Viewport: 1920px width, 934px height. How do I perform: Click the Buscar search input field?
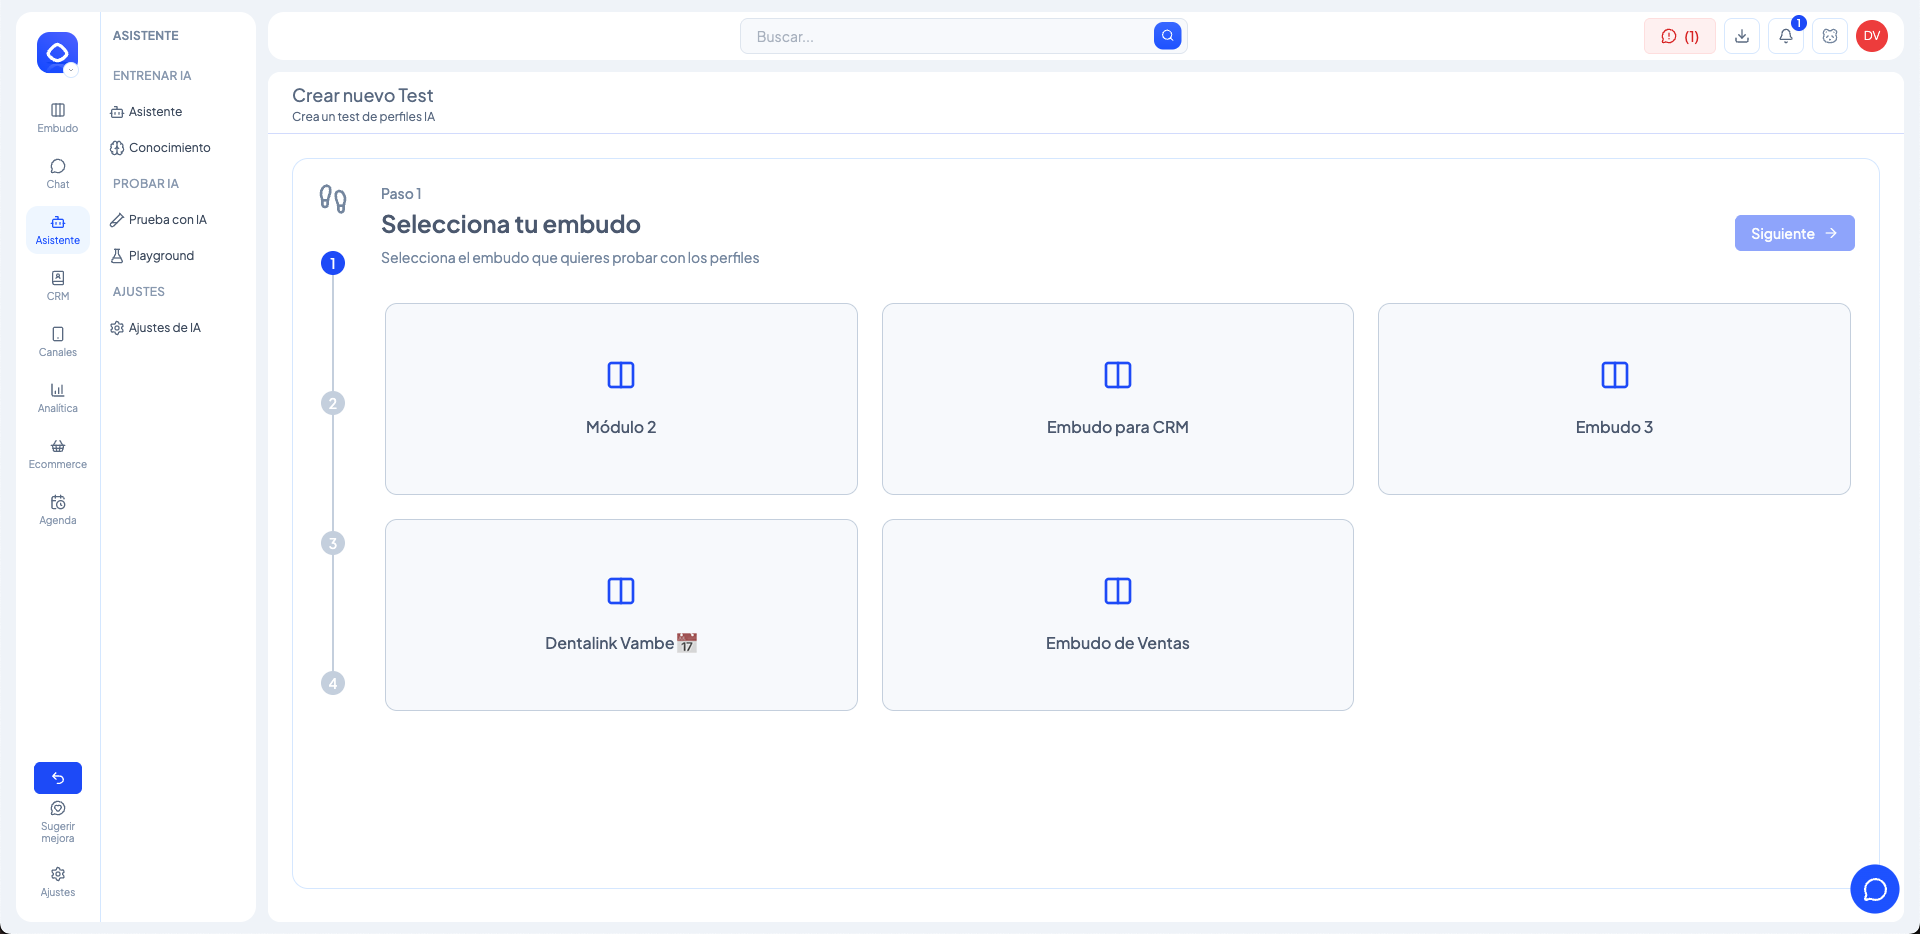tap(945, 36)
